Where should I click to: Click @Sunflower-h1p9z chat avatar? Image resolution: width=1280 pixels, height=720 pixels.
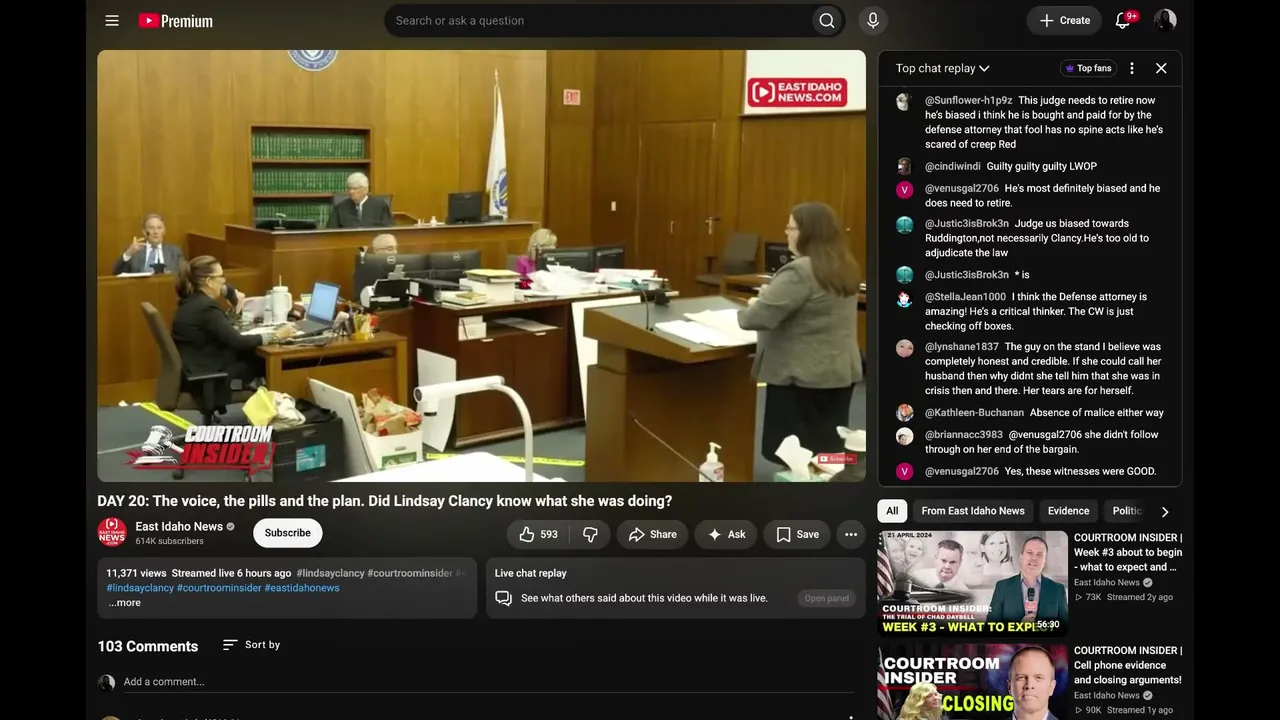click(904, 101)
